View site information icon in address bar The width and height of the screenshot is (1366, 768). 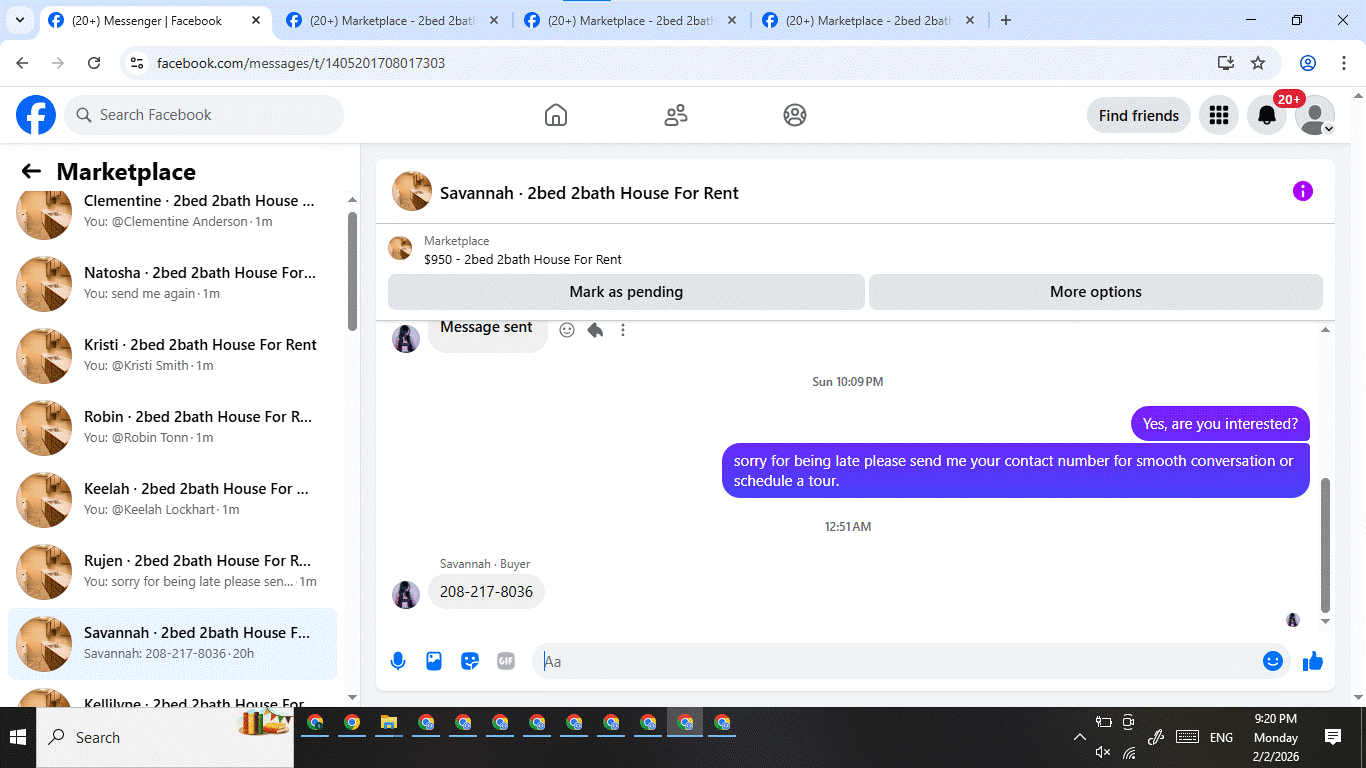[x=138, y=63]
